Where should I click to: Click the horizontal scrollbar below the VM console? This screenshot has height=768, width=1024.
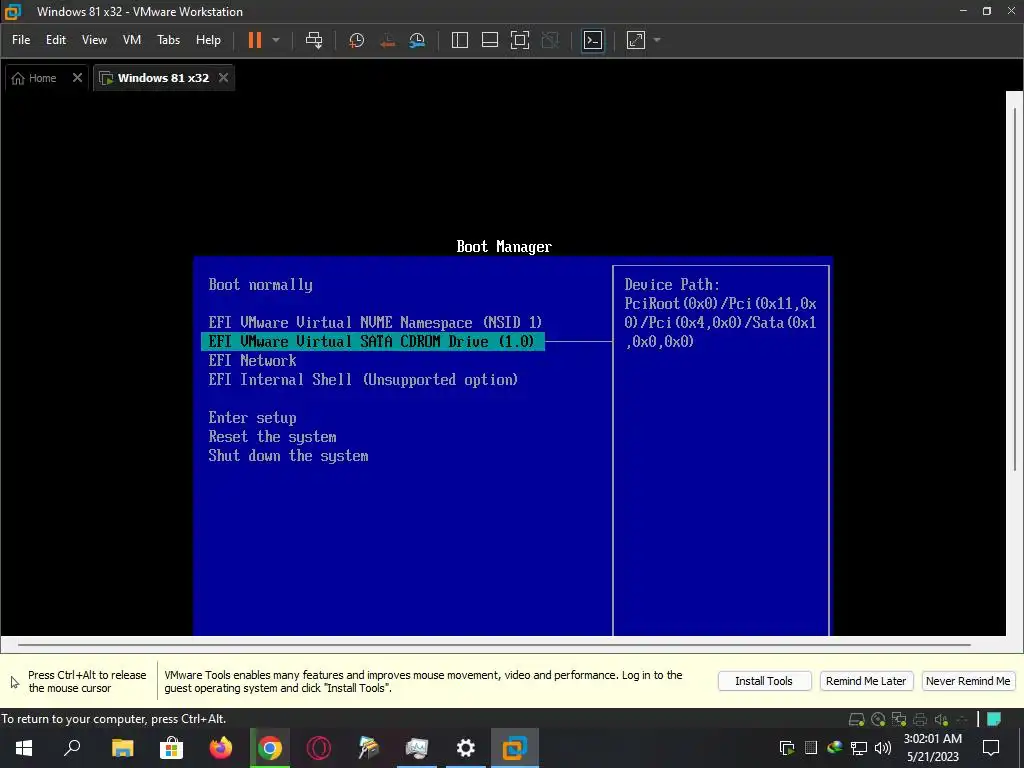tap(494, 645)
